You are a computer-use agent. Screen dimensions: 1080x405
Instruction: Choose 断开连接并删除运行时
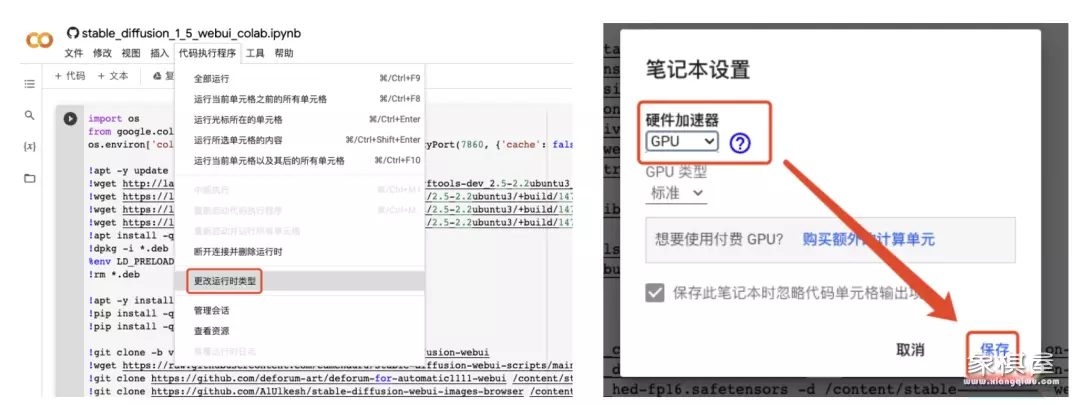(300, 252)
